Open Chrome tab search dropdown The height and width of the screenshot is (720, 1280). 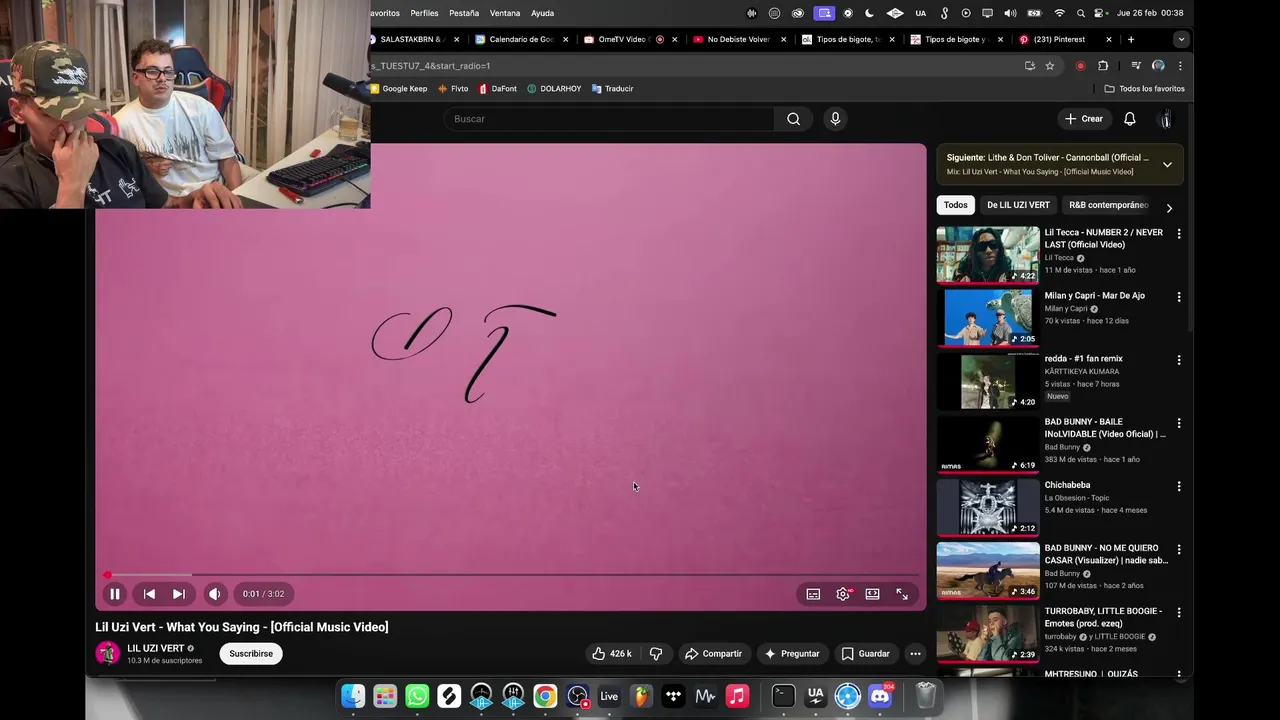pos(1181,40)
